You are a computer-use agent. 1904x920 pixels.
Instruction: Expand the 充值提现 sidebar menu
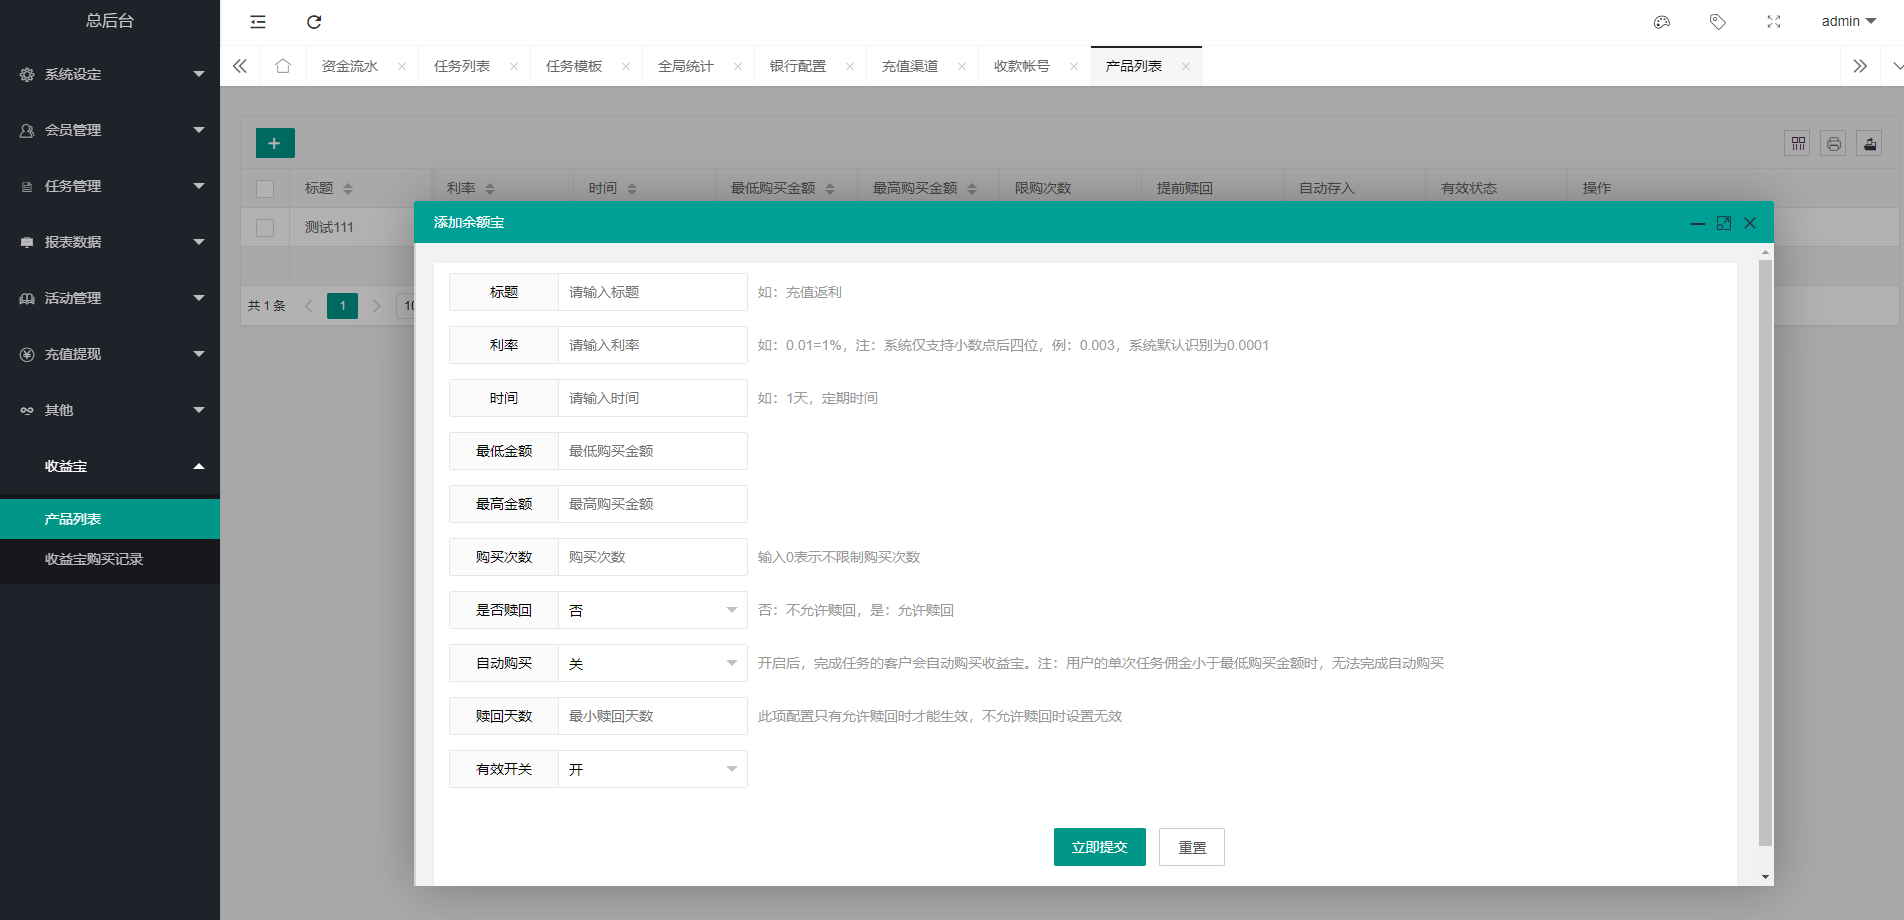110,354
